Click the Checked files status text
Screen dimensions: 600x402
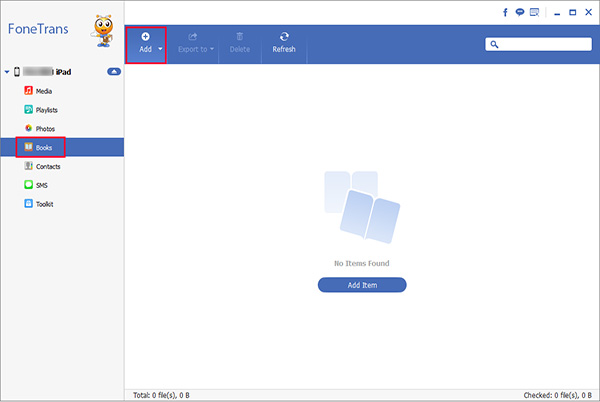(558, 395)
